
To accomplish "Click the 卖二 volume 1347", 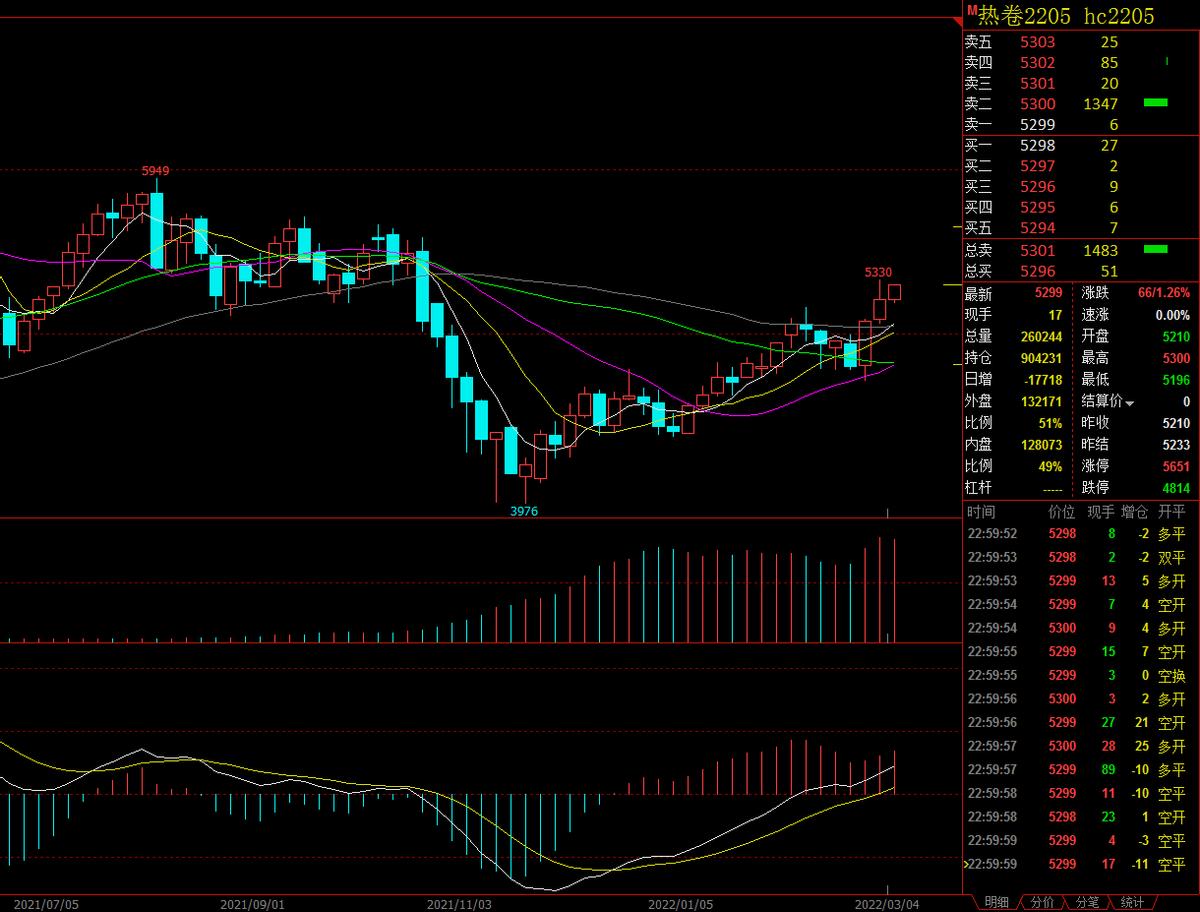I will 1100,104.
